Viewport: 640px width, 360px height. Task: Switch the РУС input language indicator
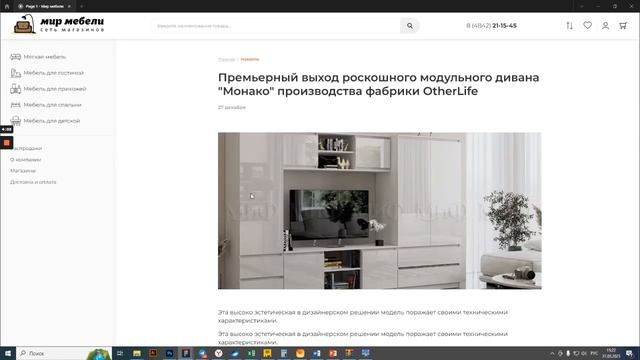click(x=594, y=353)
